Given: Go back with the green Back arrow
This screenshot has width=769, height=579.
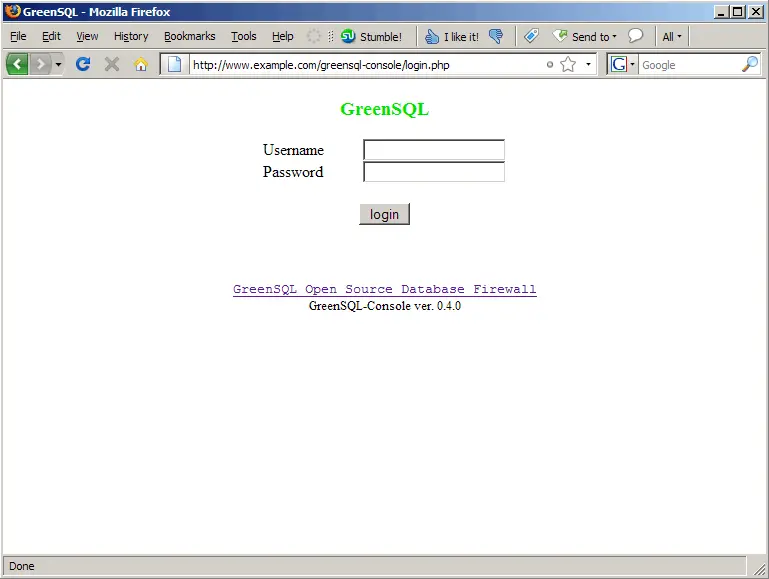Looking at the screenshot, I should pyautogui.click(x=17, y=64).
